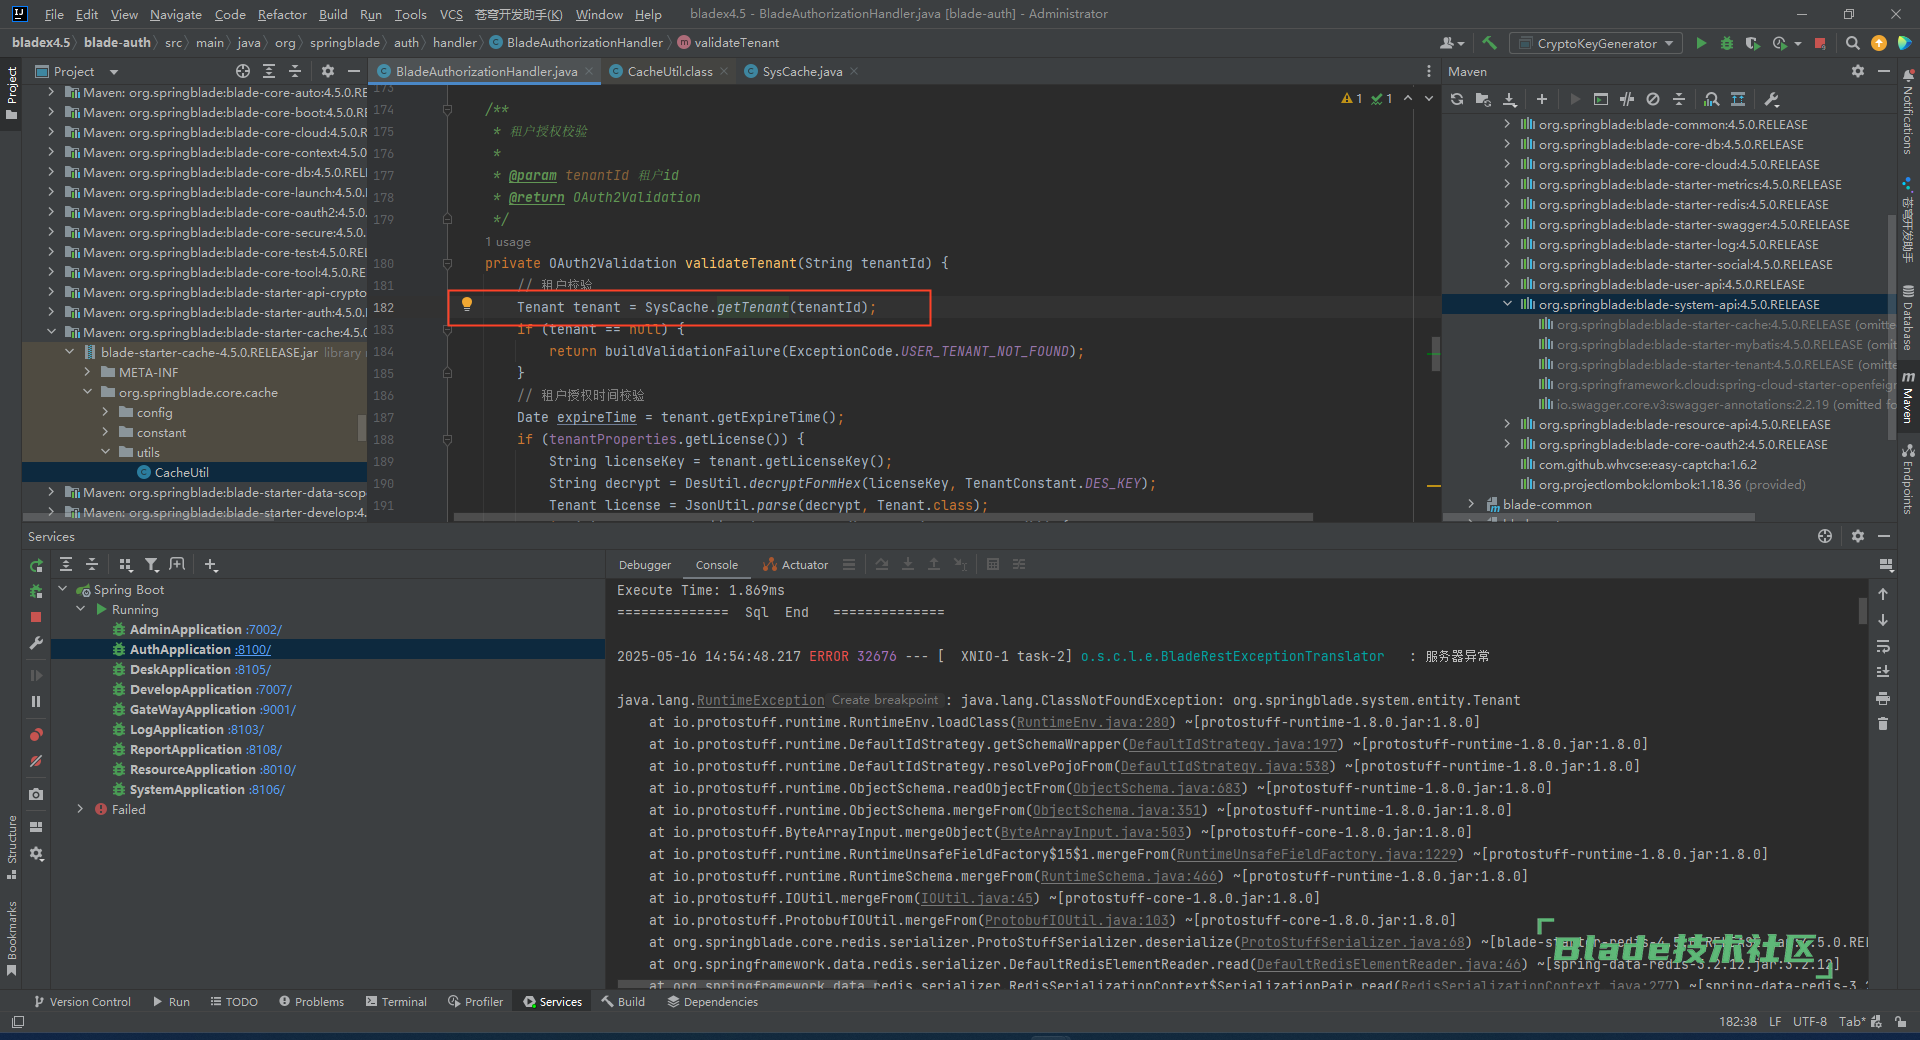Start debugging with the bug icon in the toolbar
This screenshot has height=1040, width=1920.
(1727, 43)
